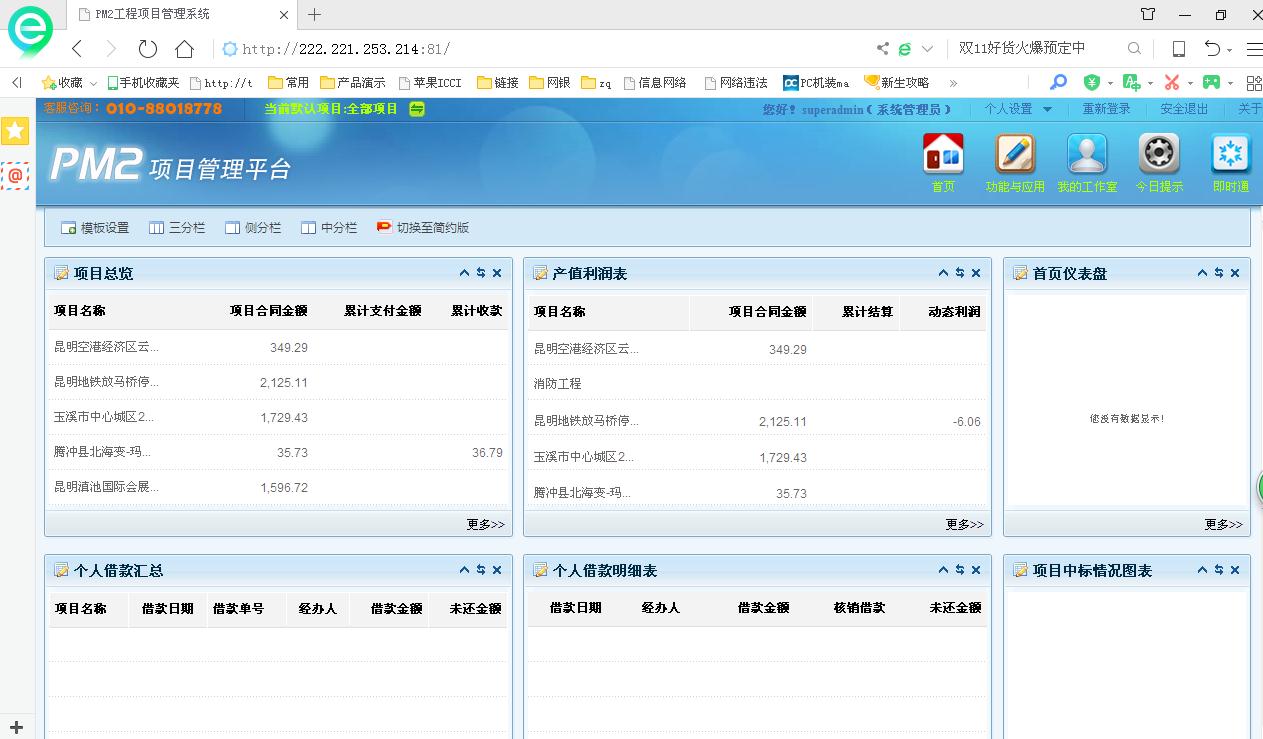The height and width of the screenshot is (739, 1263).
Task: Click 更多>> link in 项目总览
Action: pyautogui.click(x=485, y=524)
